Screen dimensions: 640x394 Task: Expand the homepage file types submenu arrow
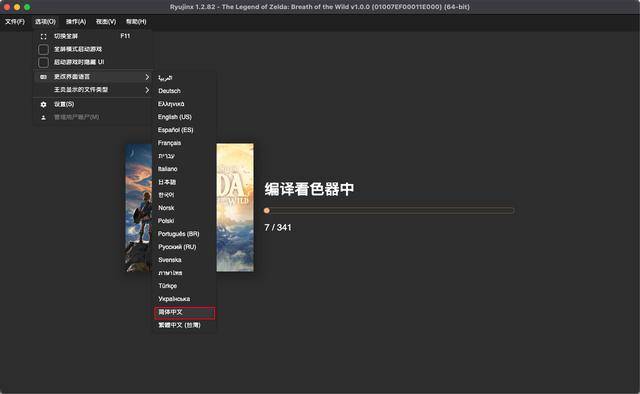(147, 90)
